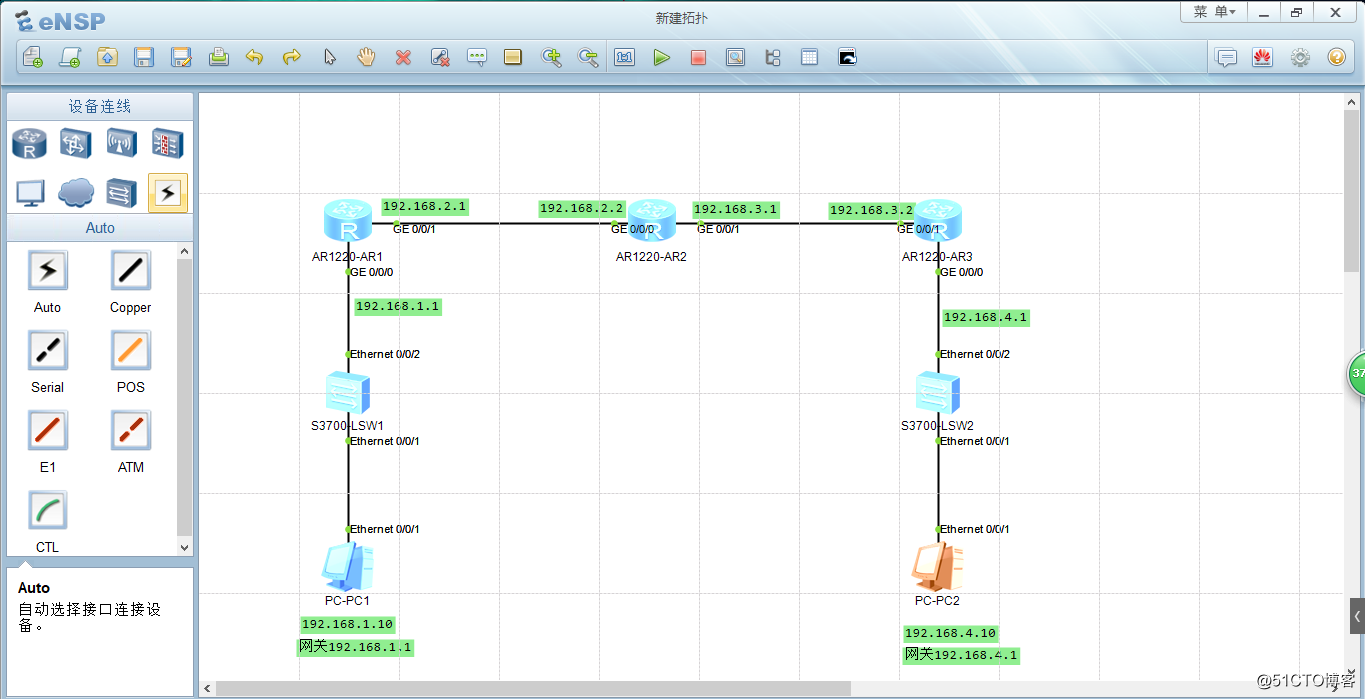This screenshot has width=1365, height=699.
Task: Expand the collapsed right side panel arrow
Action: (1357, 616)
